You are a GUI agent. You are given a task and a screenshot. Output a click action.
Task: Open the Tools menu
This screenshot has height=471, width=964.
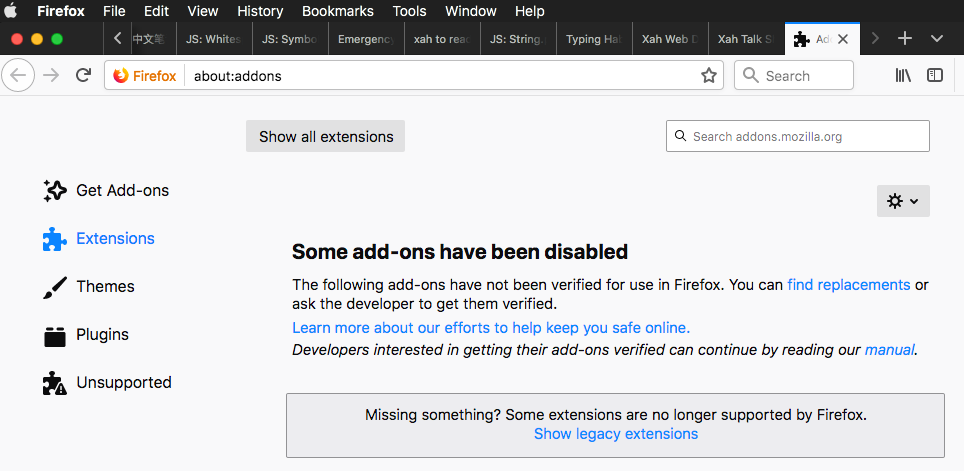[x=409, y=11]
